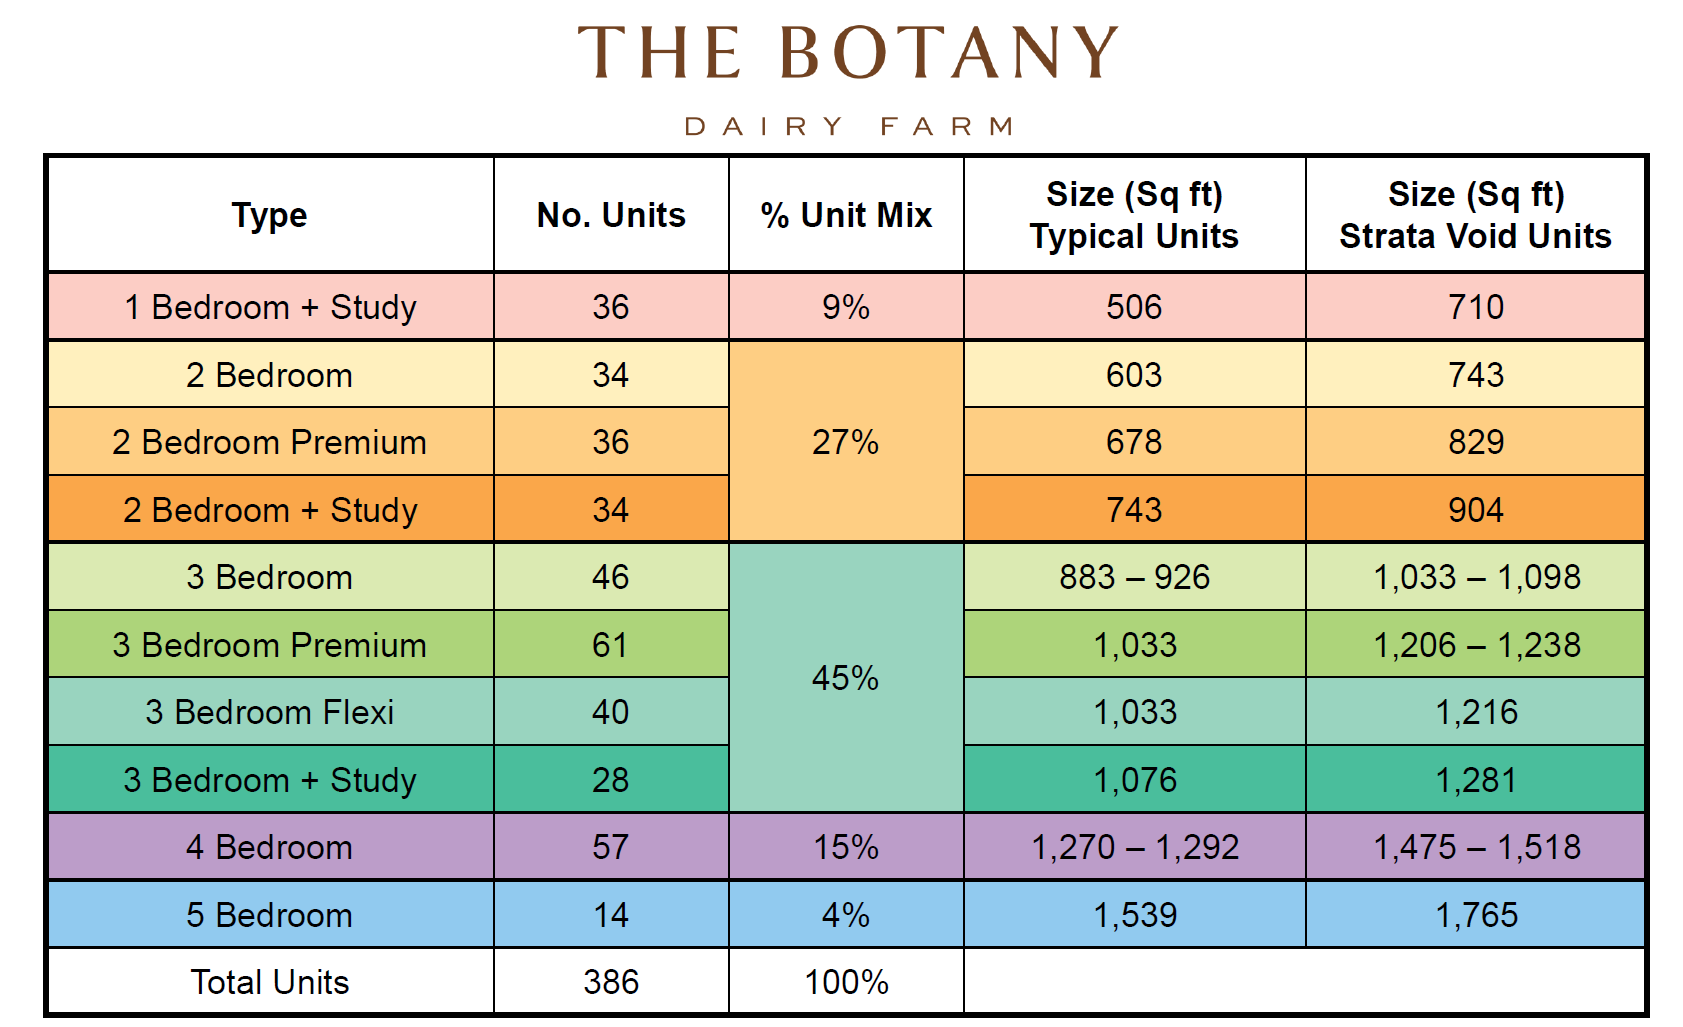This screenshot has height=1027, width=1683.
Task: Click the Size Typical Units header
Action: (x=1134, y=214)
